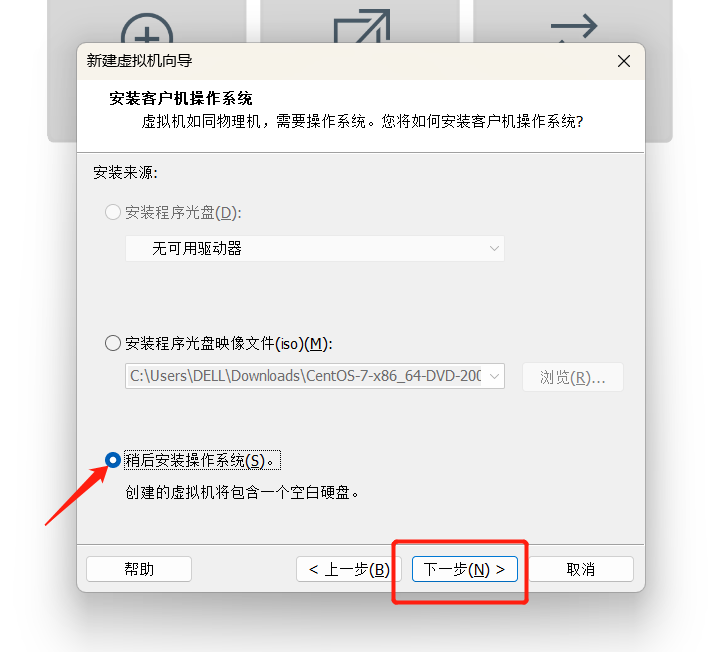Continue with 下一步(N) > button

(x=465, y=569)
